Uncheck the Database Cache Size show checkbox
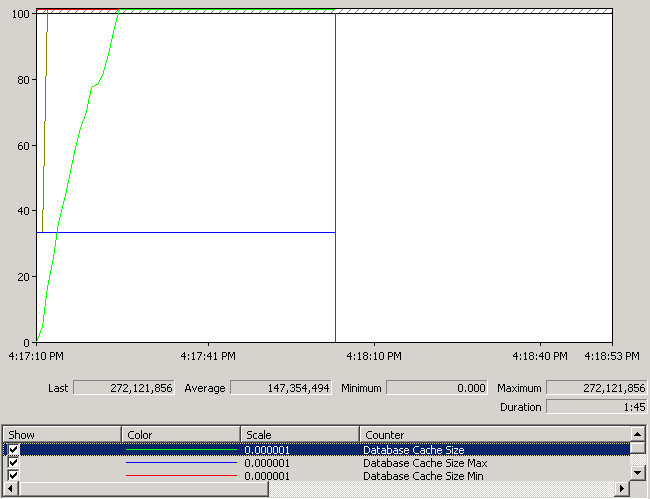This screenshot has width=650, height=499. pyautogui.click(x=14, y=450)
